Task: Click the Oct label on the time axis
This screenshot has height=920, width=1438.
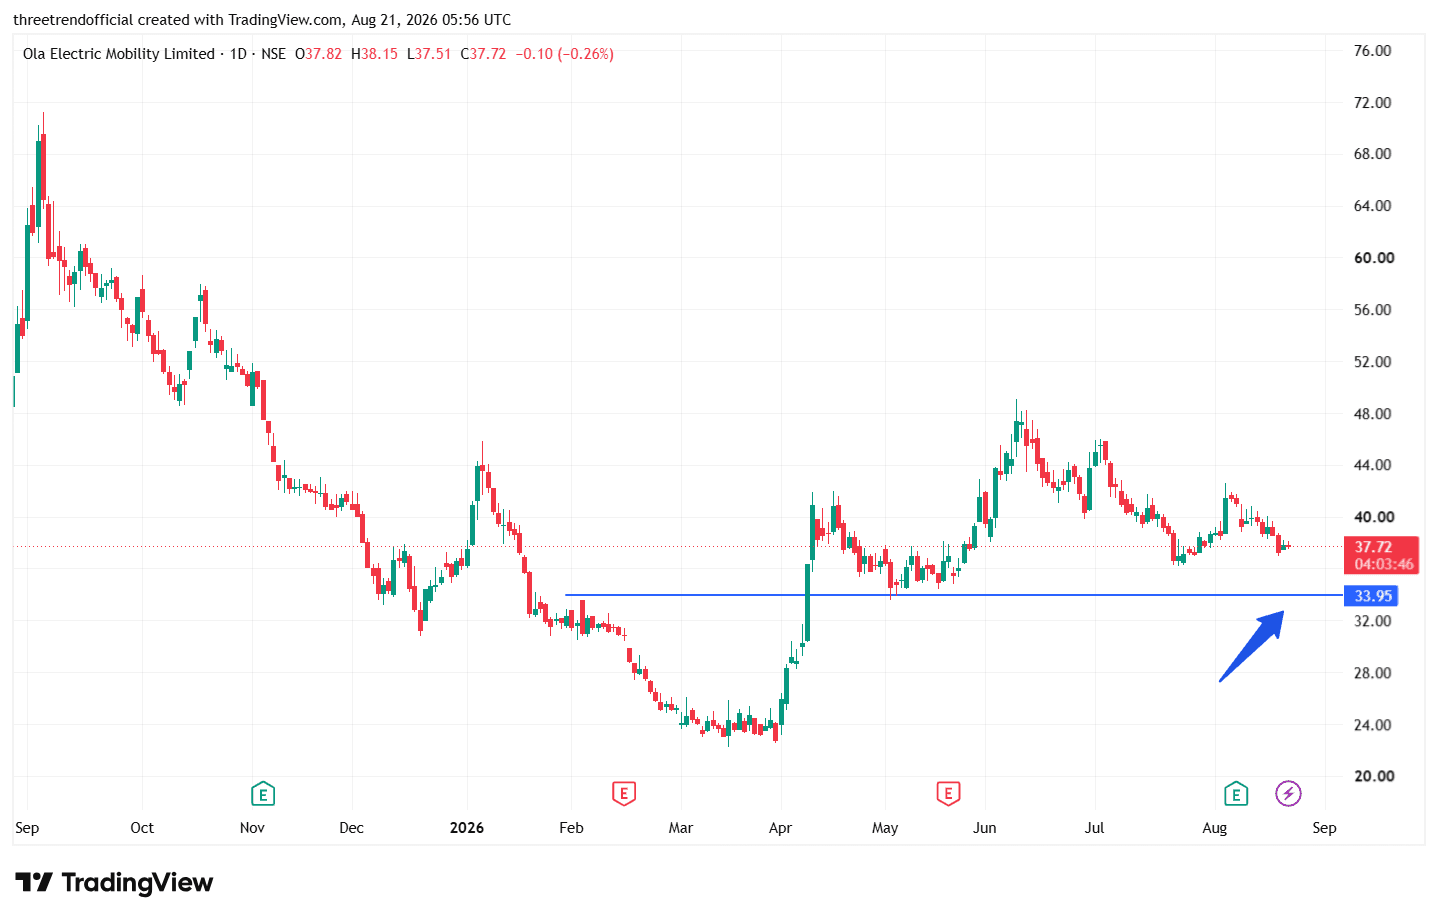Action: pos(142,828)
